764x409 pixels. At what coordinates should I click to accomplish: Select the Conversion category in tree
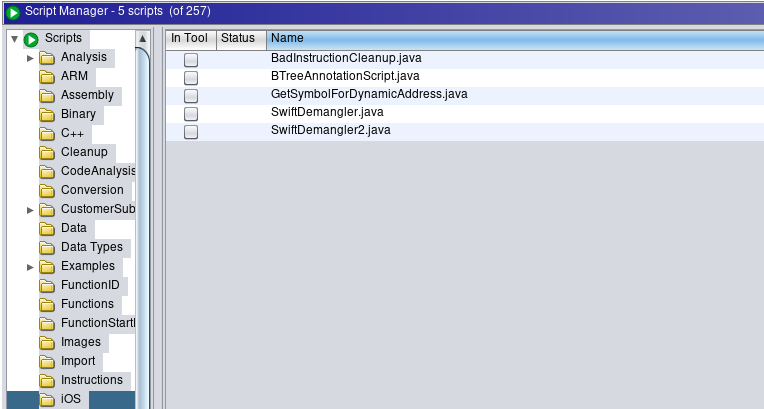92,190
